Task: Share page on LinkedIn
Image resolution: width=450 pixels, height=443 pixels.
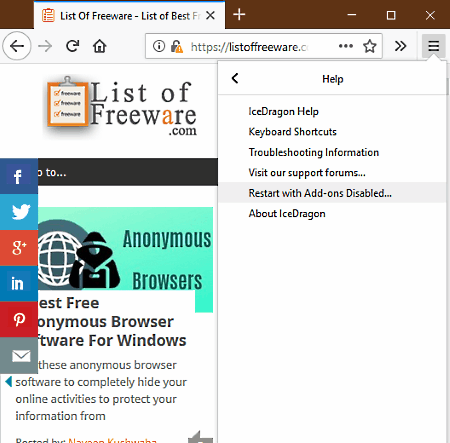Action: (x=19, y=284)
